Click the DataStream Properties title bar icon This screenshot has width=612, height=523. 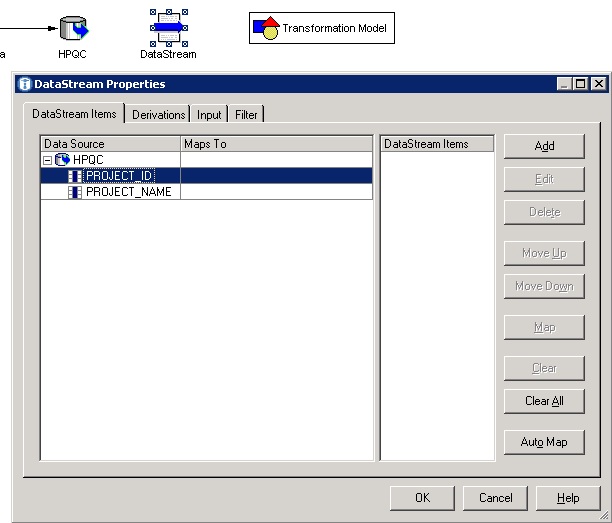click(x=25, y=84)
